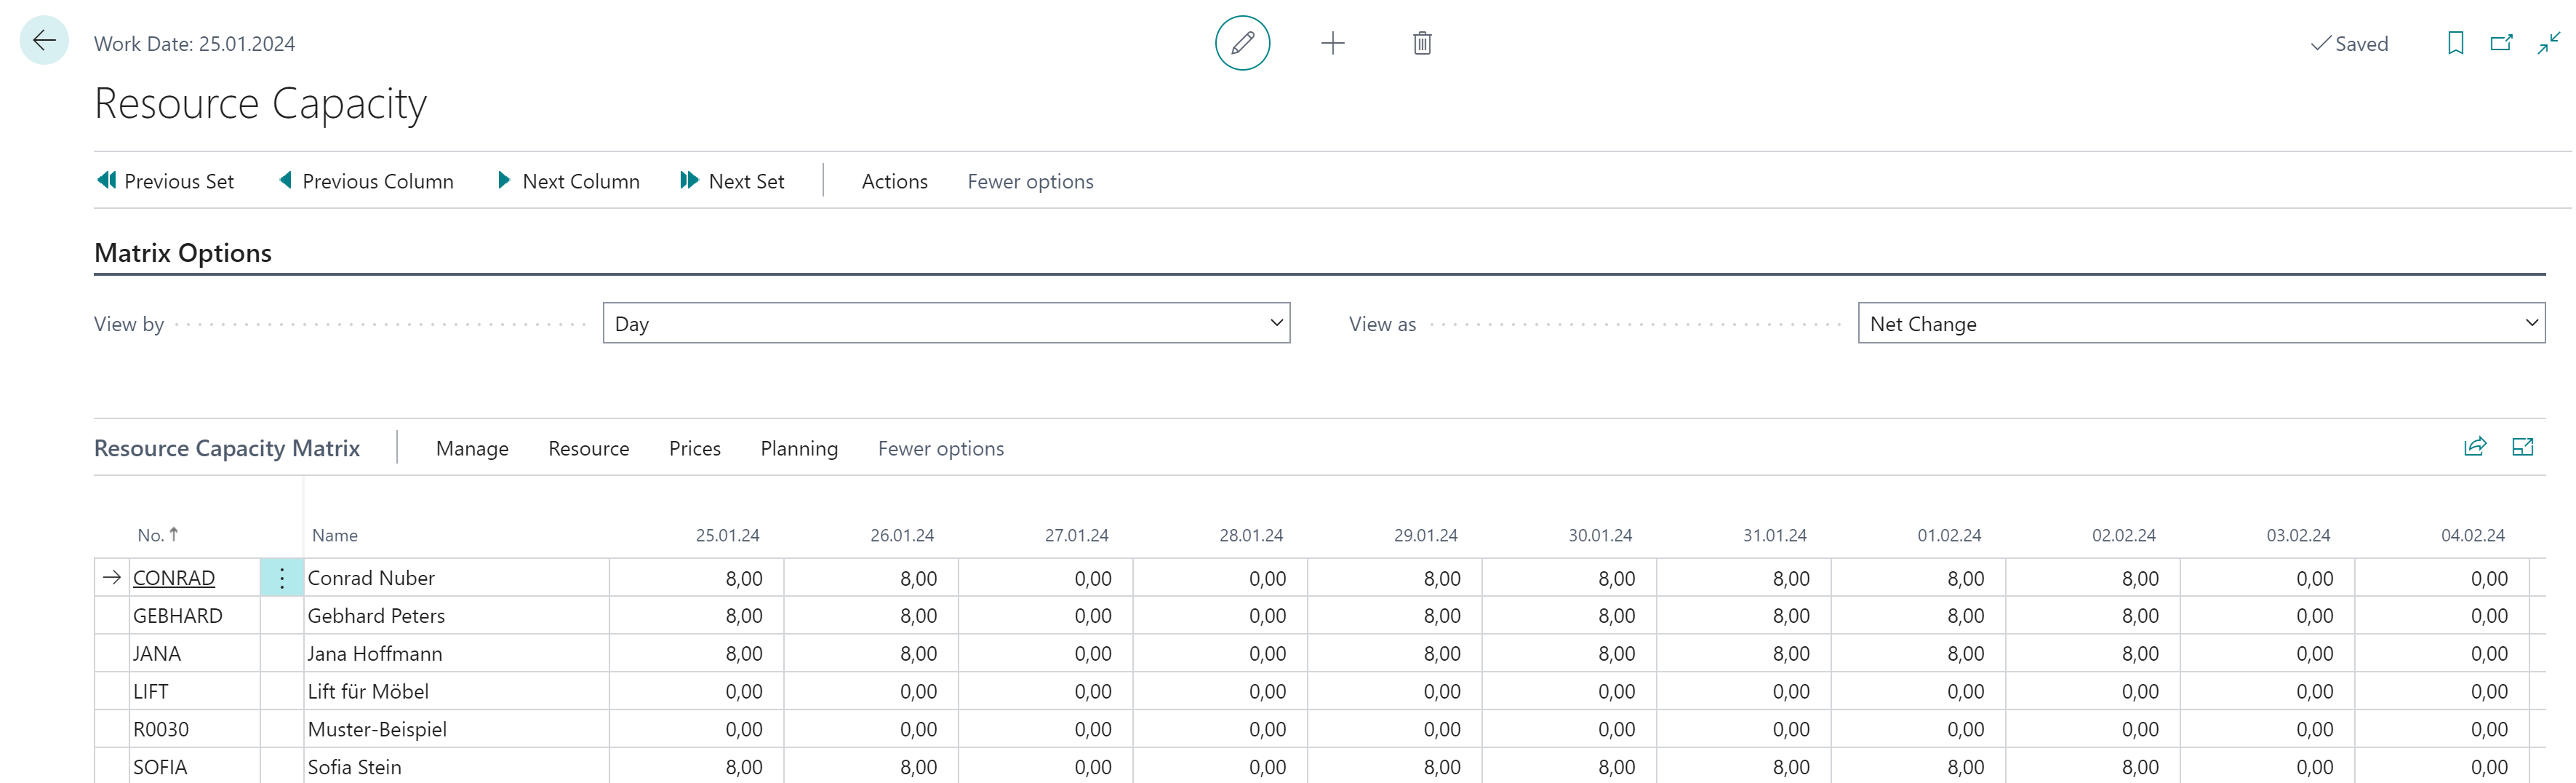
Task: Select the JANA row number
Action: click(x=157, y=654)
